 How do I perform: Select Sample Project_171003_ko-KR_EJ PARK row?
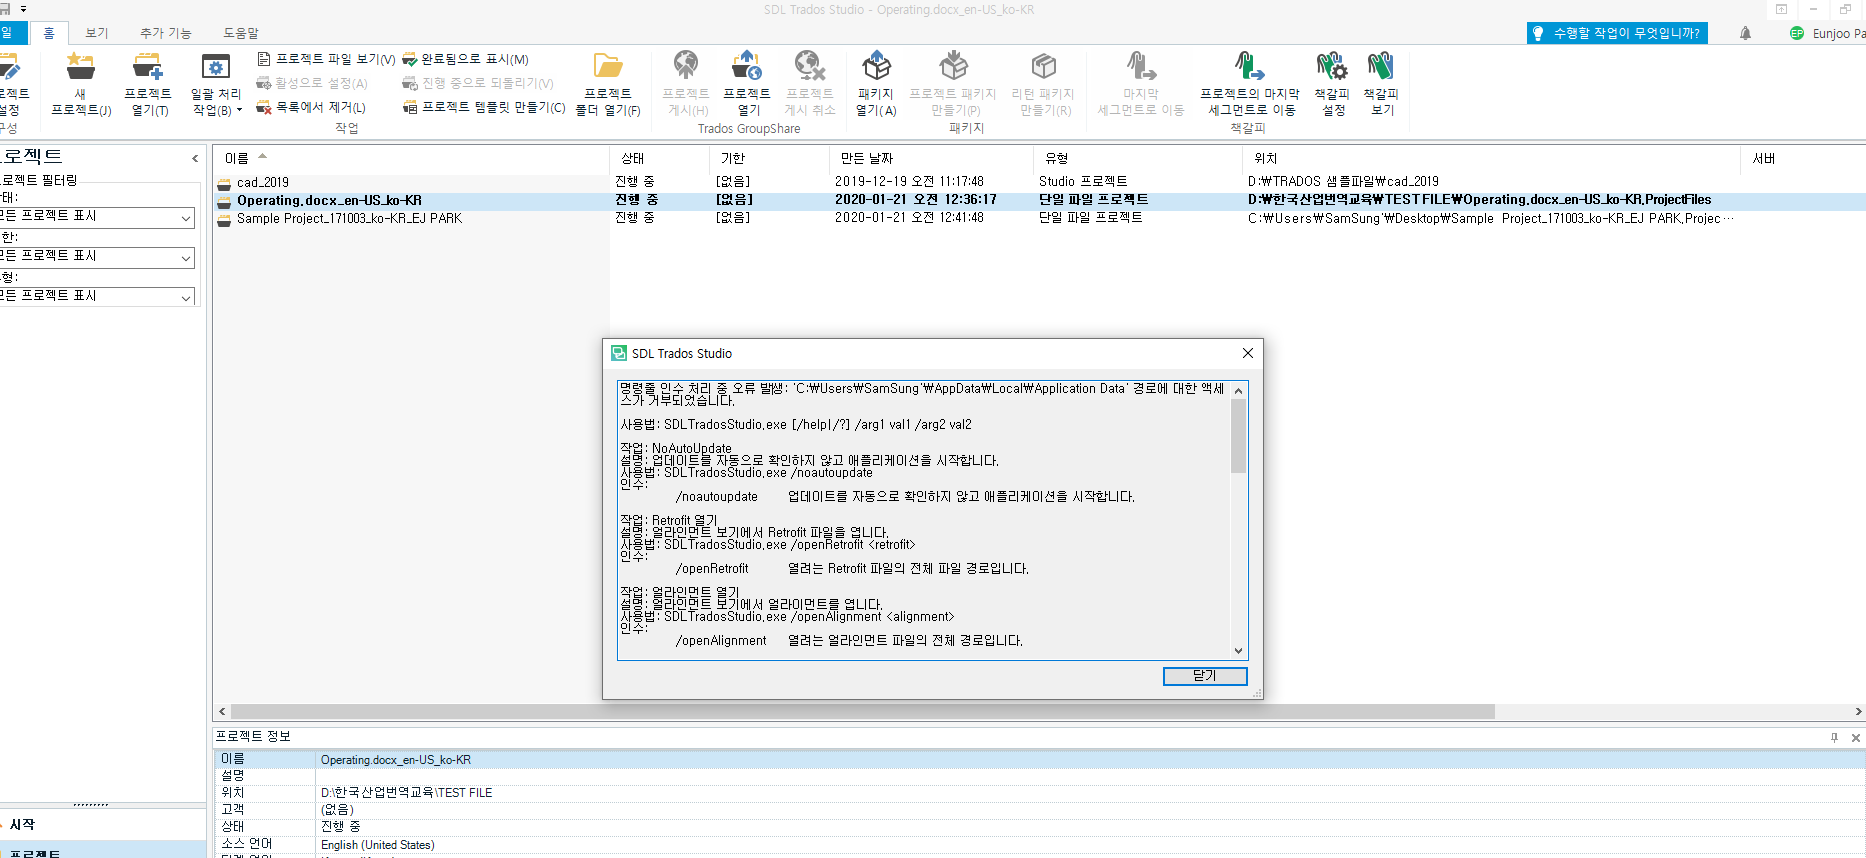[x=1040, y=218]
